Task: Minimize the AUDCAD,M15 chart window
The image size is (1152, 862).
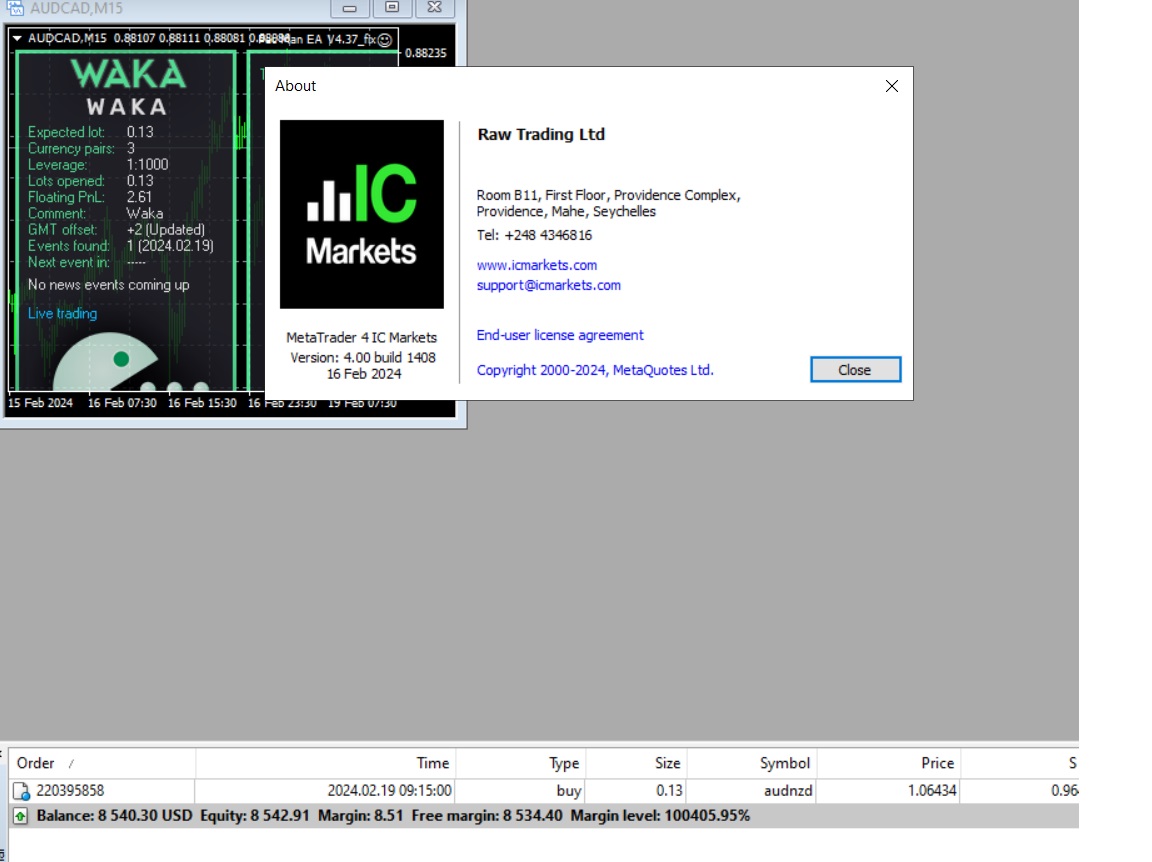Action: click(350, 8)
